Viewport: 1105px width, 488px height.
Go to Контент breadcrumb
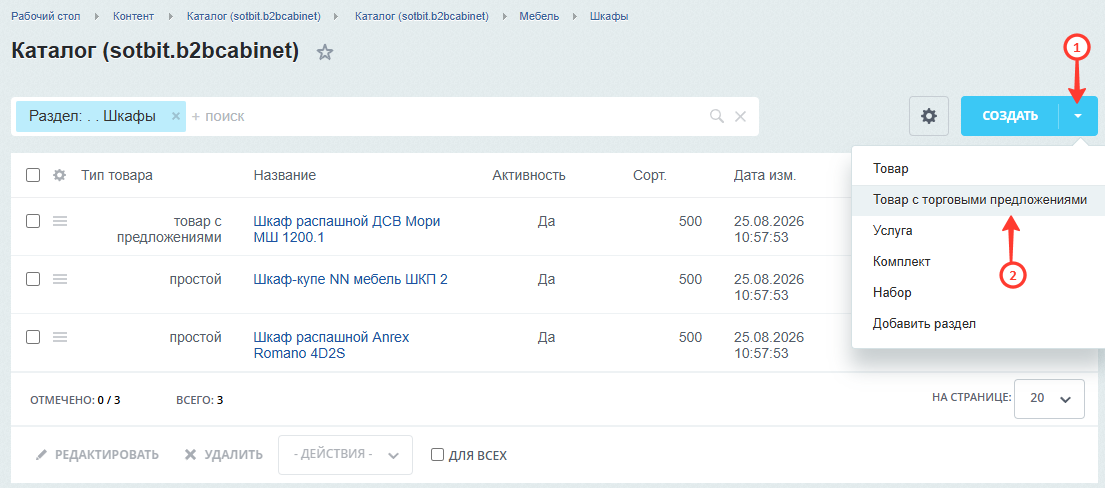click(x=133, y=16)
